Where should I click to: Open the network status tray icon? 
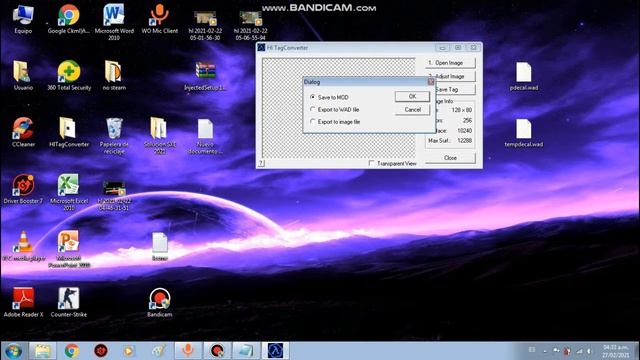[579, 351]
